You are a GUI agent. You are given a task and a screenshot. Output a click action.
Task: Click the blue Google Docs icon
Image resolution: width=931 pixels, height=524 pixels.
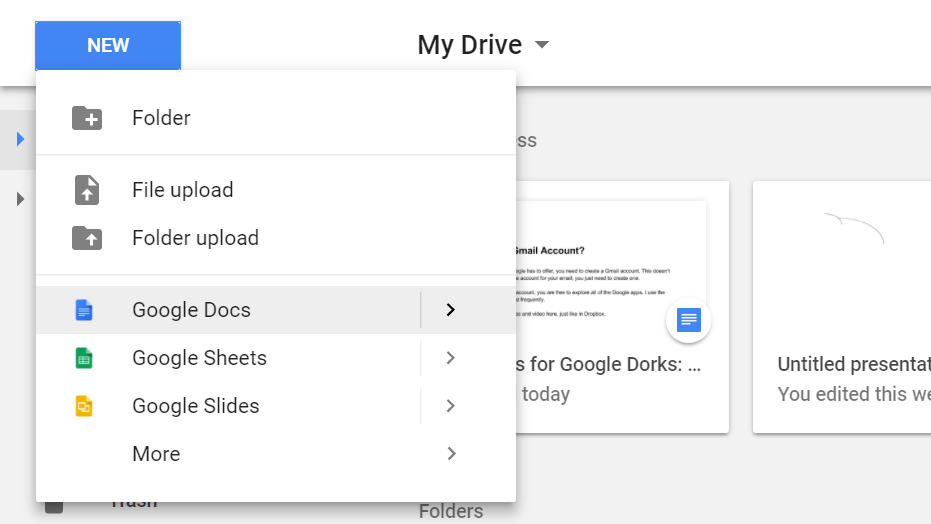pos(84,310)
